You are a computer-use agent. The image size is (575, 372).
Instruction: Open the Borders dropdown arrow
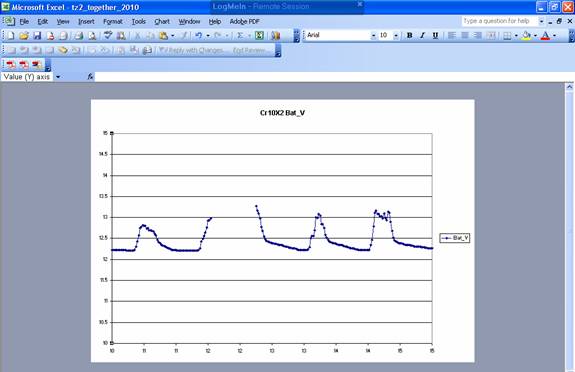(x=516, y=35)
